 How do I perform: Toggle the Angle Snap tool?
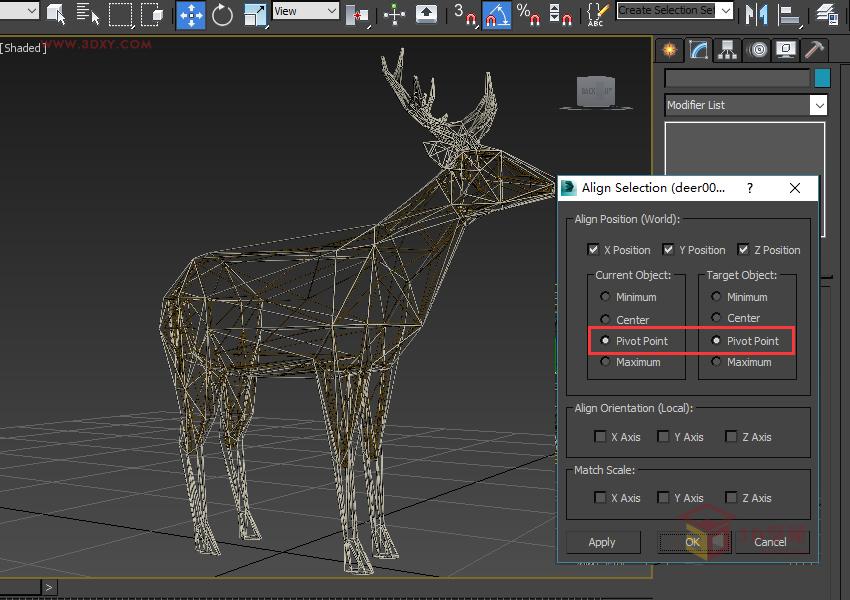point(496,14)
